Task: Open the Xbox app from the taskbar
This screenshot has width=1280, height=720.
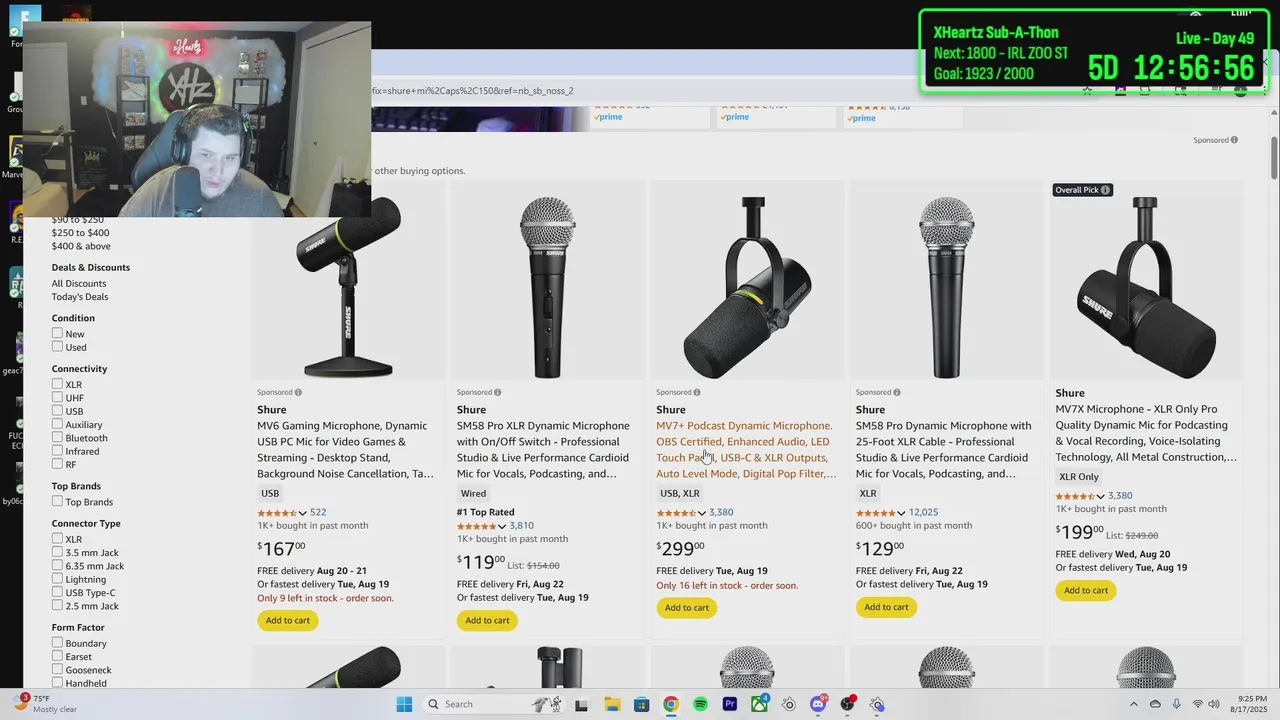Action: (759, 704)
